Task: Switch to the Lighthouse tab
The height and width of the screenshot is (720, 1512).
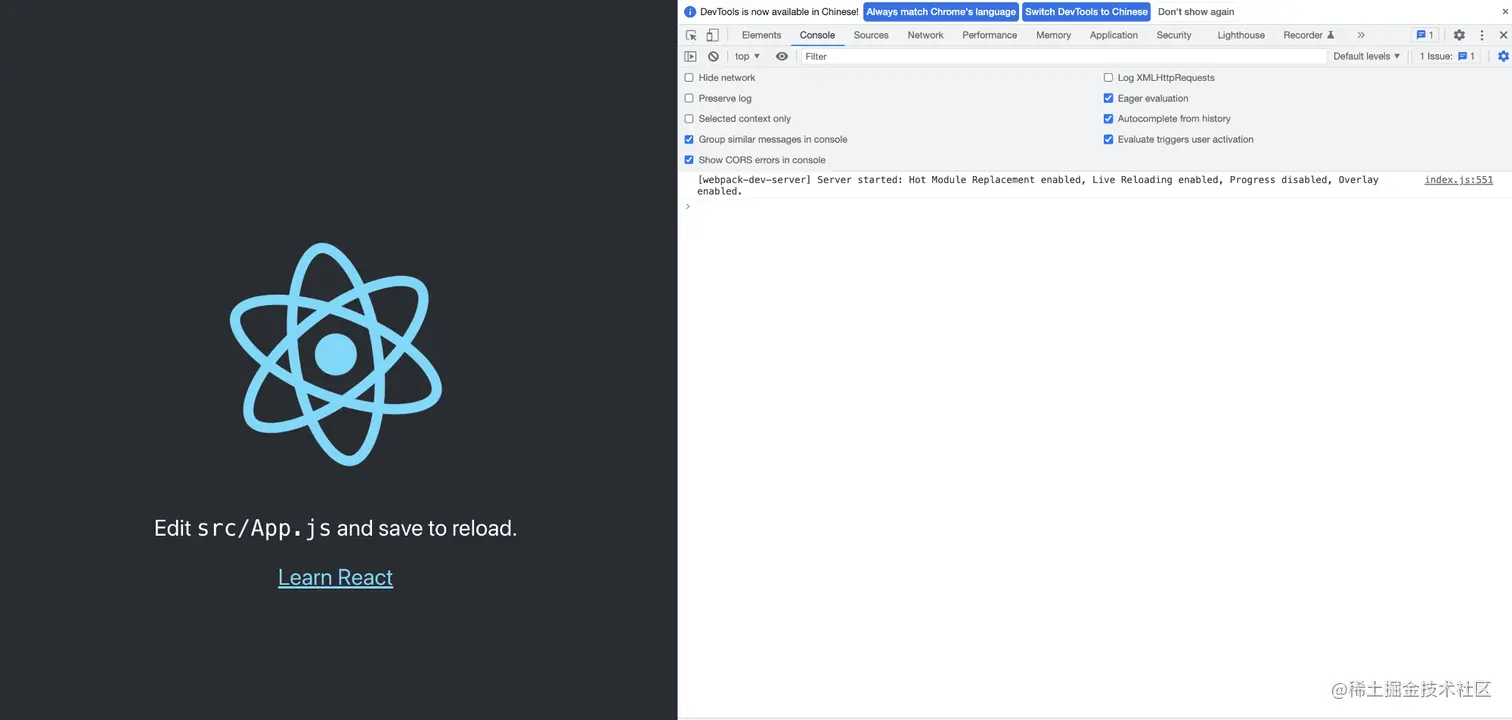Action: 1241,35
